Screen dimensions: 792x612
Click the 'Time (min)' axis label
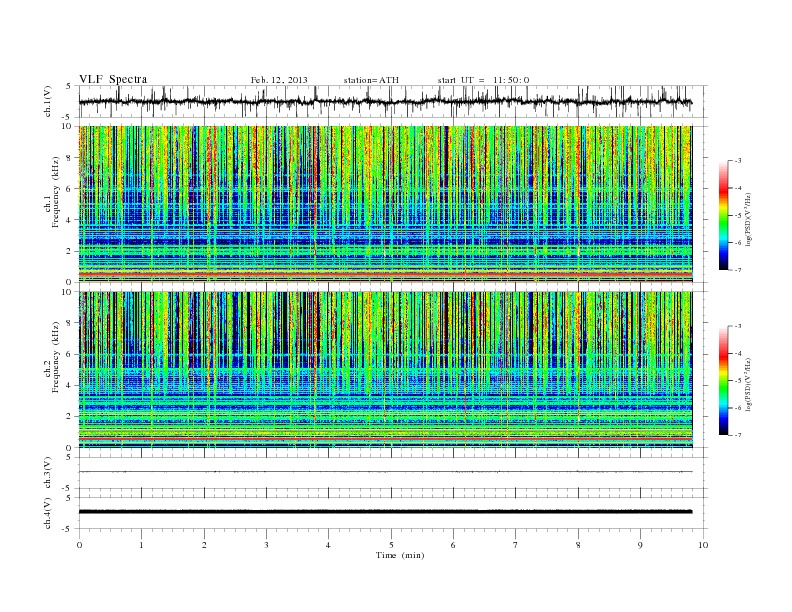tap(400, 555)
